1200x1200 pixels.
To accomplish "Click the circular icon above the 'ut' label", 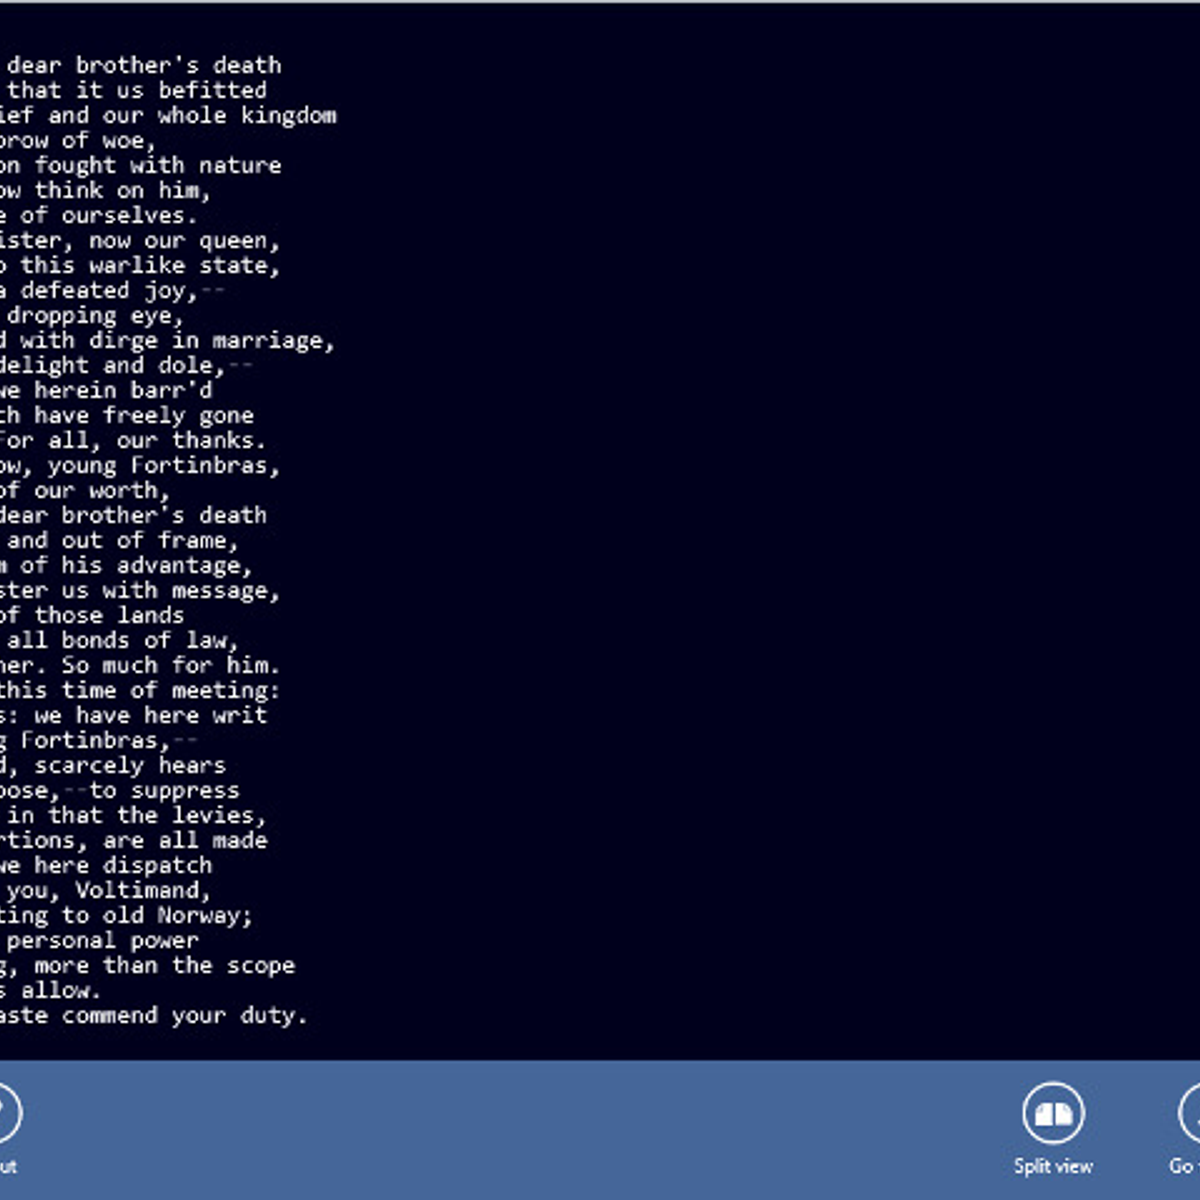I will coord(5,1113).
